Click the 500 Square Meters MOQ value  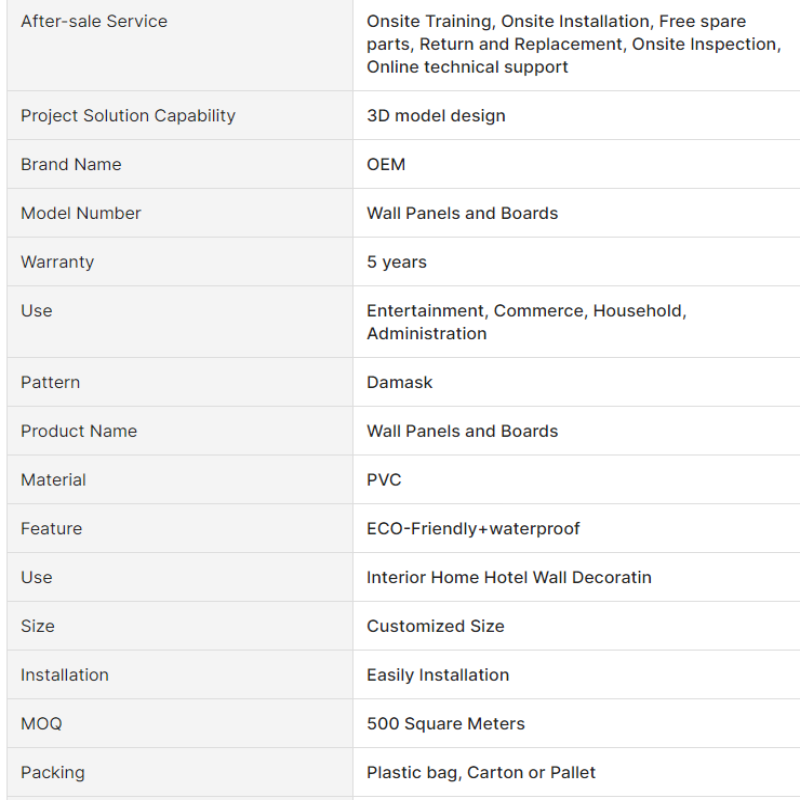(445, 724)
